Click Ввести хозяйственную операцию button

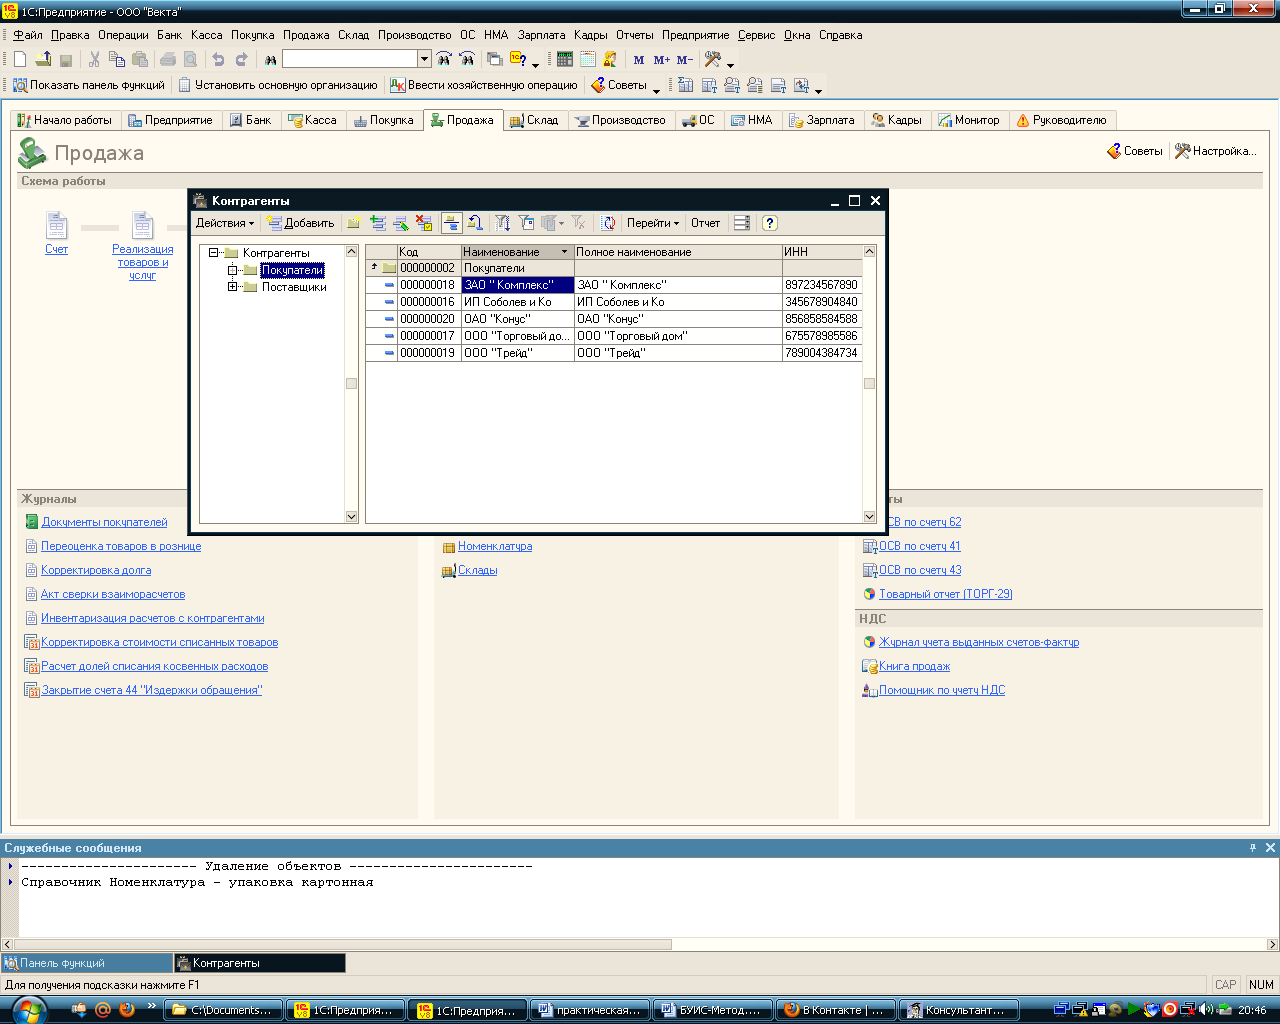click(x=484, y=85)
